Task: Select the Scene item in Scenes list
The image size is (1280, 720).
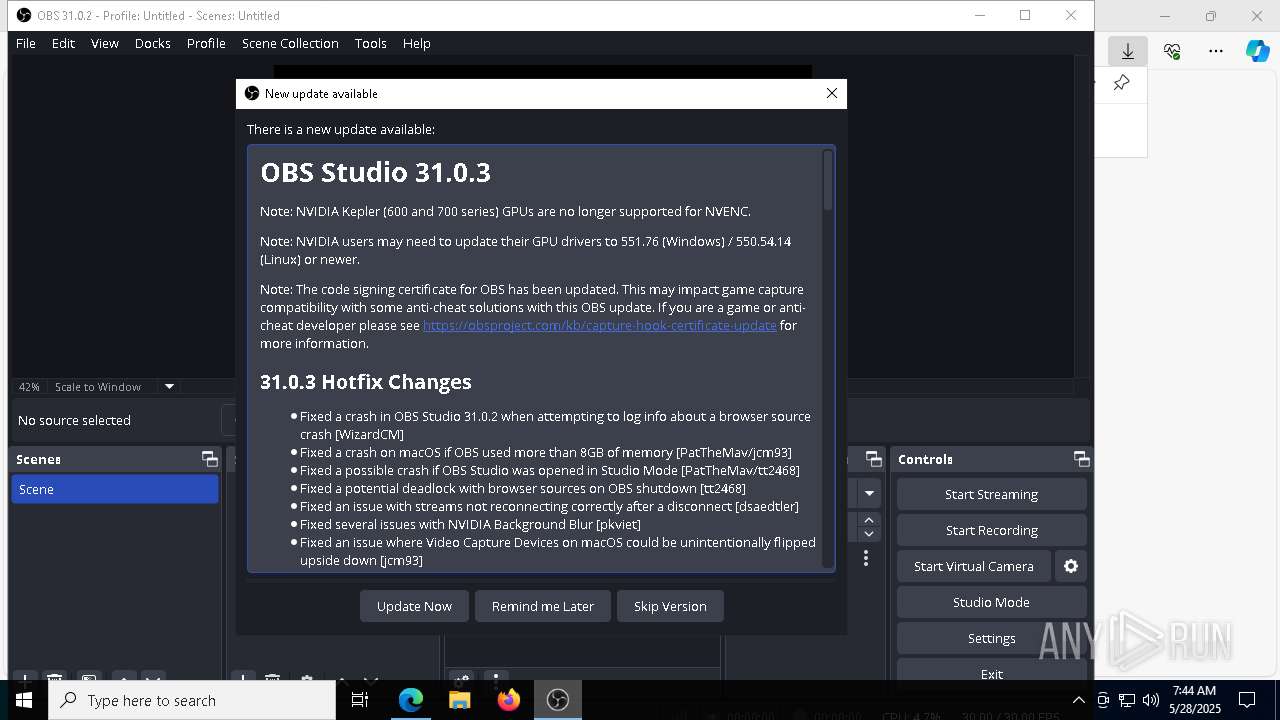Action: click(115, 489)
